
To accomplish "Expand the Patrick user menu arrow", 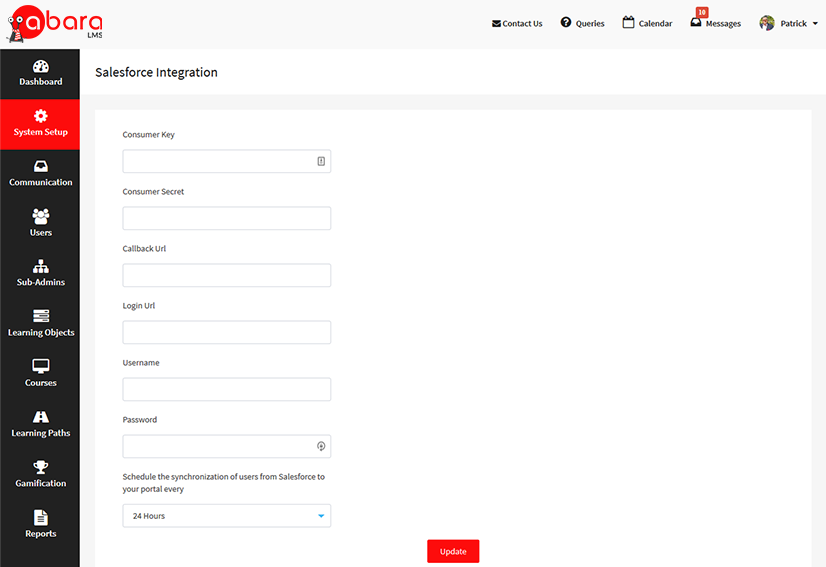I will (x=815, y=24).
